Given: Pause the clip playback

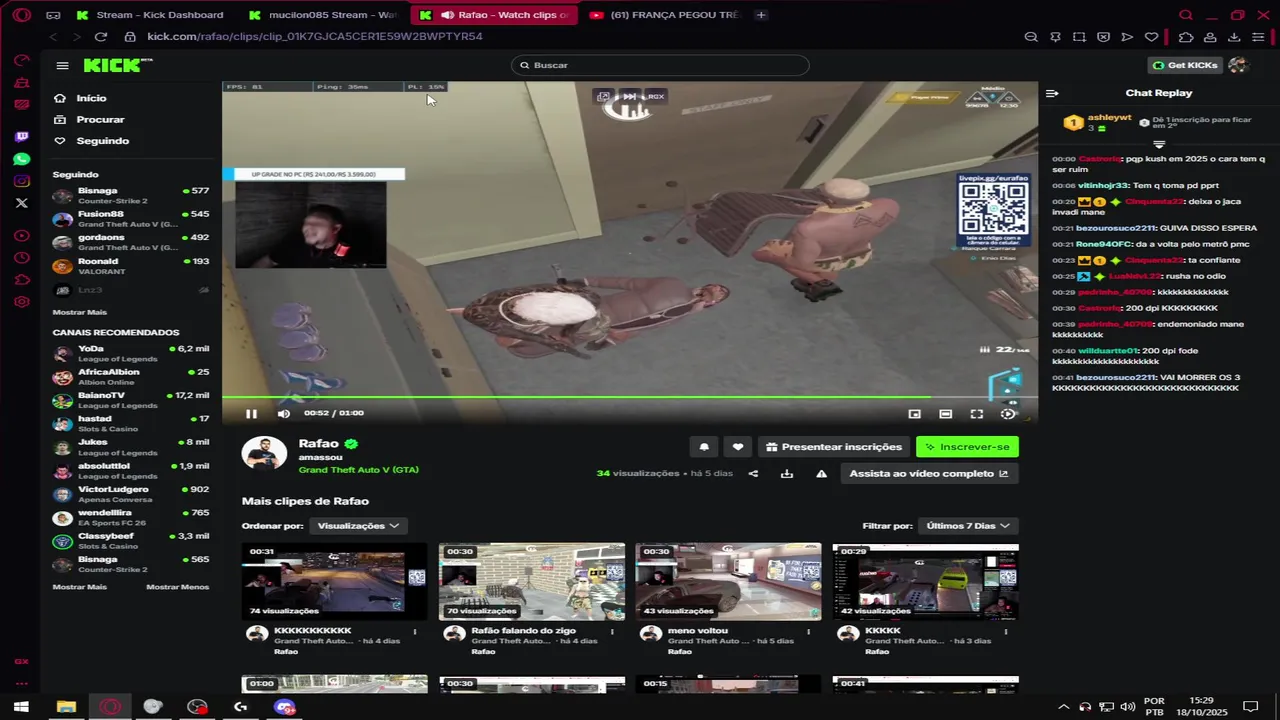Looking at the screenshot, I should (x=251, y=414).
